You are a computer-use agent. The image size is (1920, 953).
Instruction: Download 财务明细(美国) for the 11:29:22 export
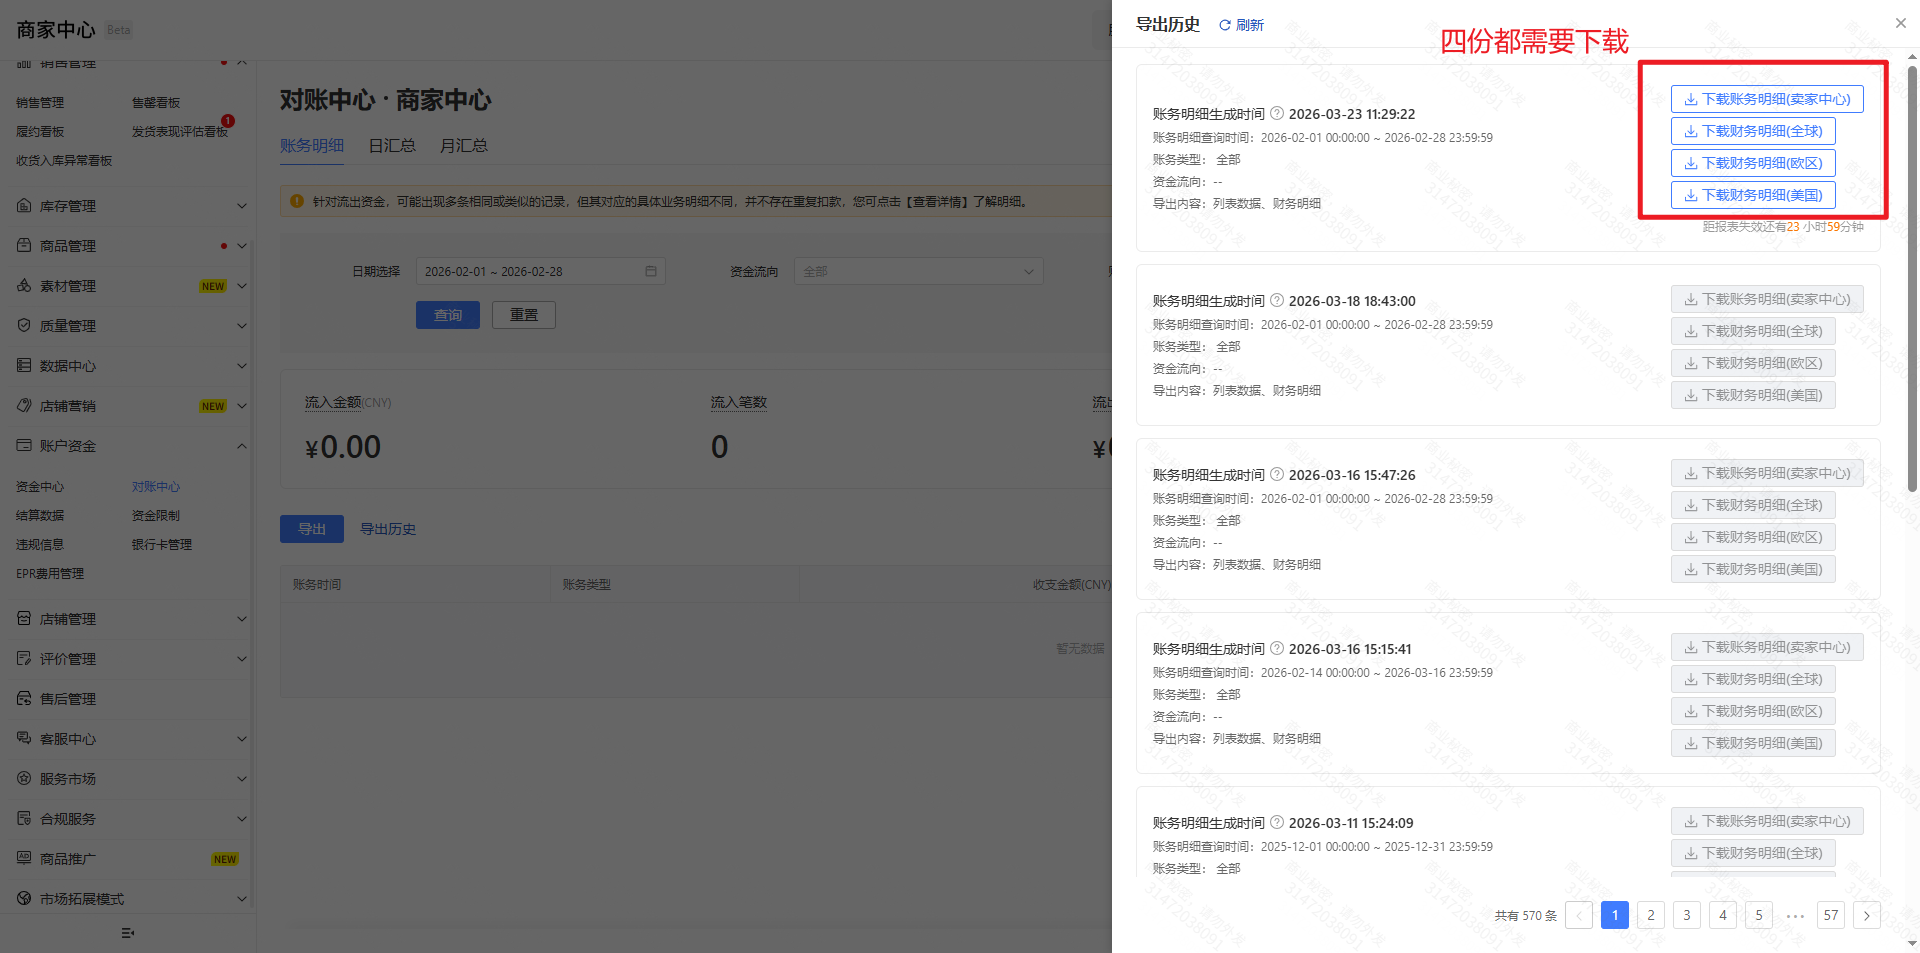pyautogui.click(x=1752, y=195)
